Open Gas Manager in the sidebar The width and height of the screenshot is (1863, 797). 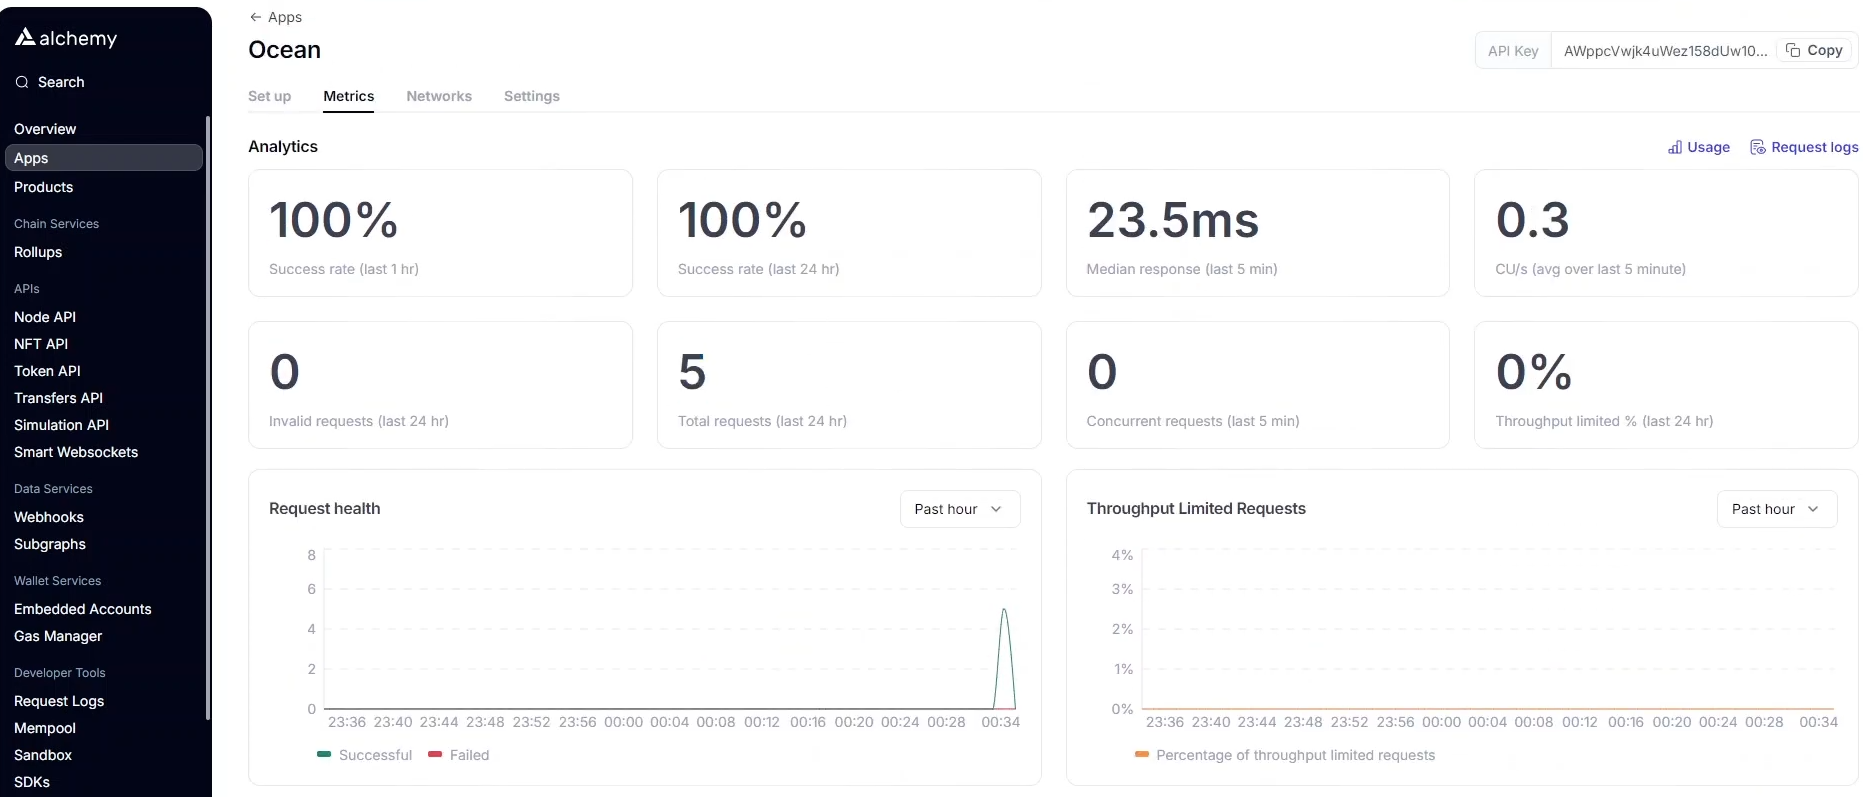58,636
